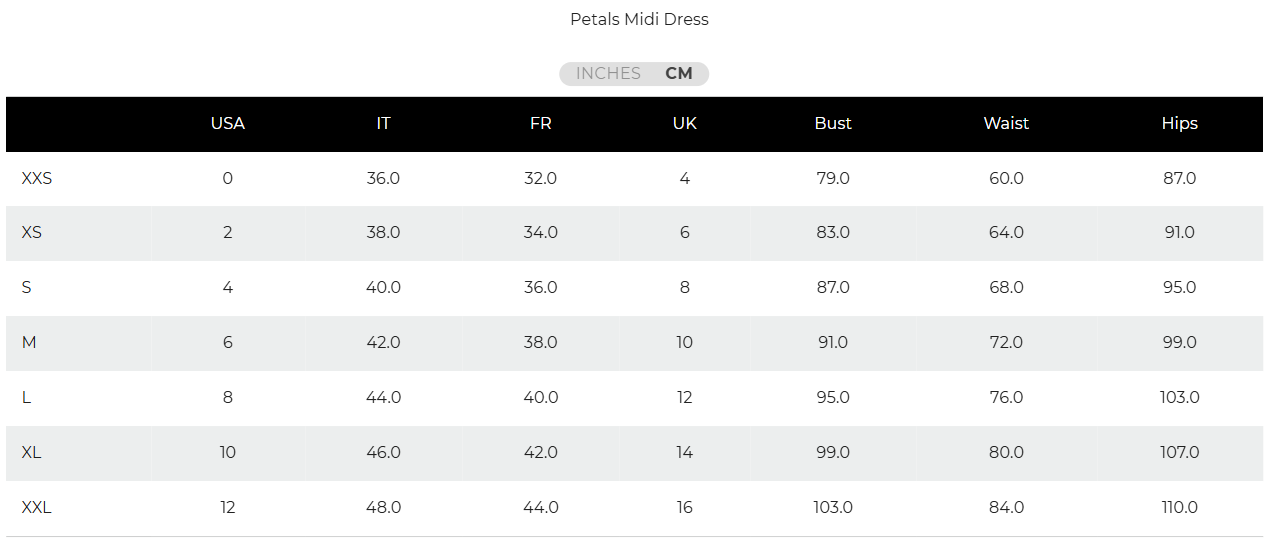Click waist value 60.0 for XXS
This screenshot has height=543, width=1268.
click(x=1006, y=179)
